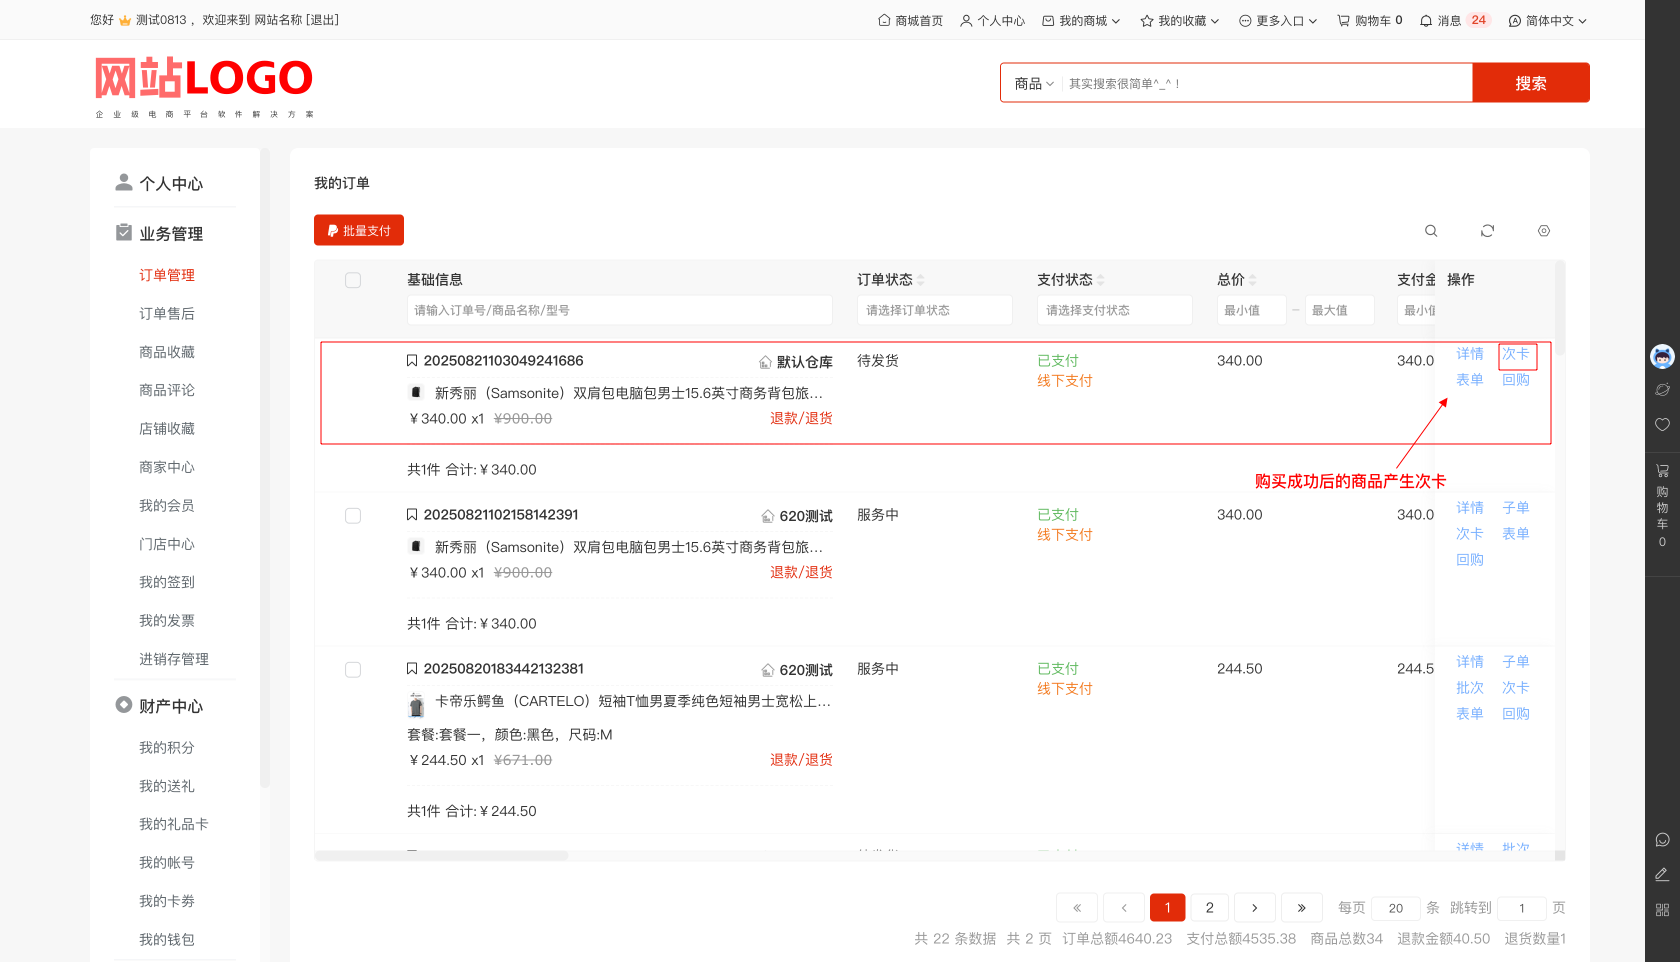
Task: Click the red 批量支付 button
Action: click(x=359, y=230)
